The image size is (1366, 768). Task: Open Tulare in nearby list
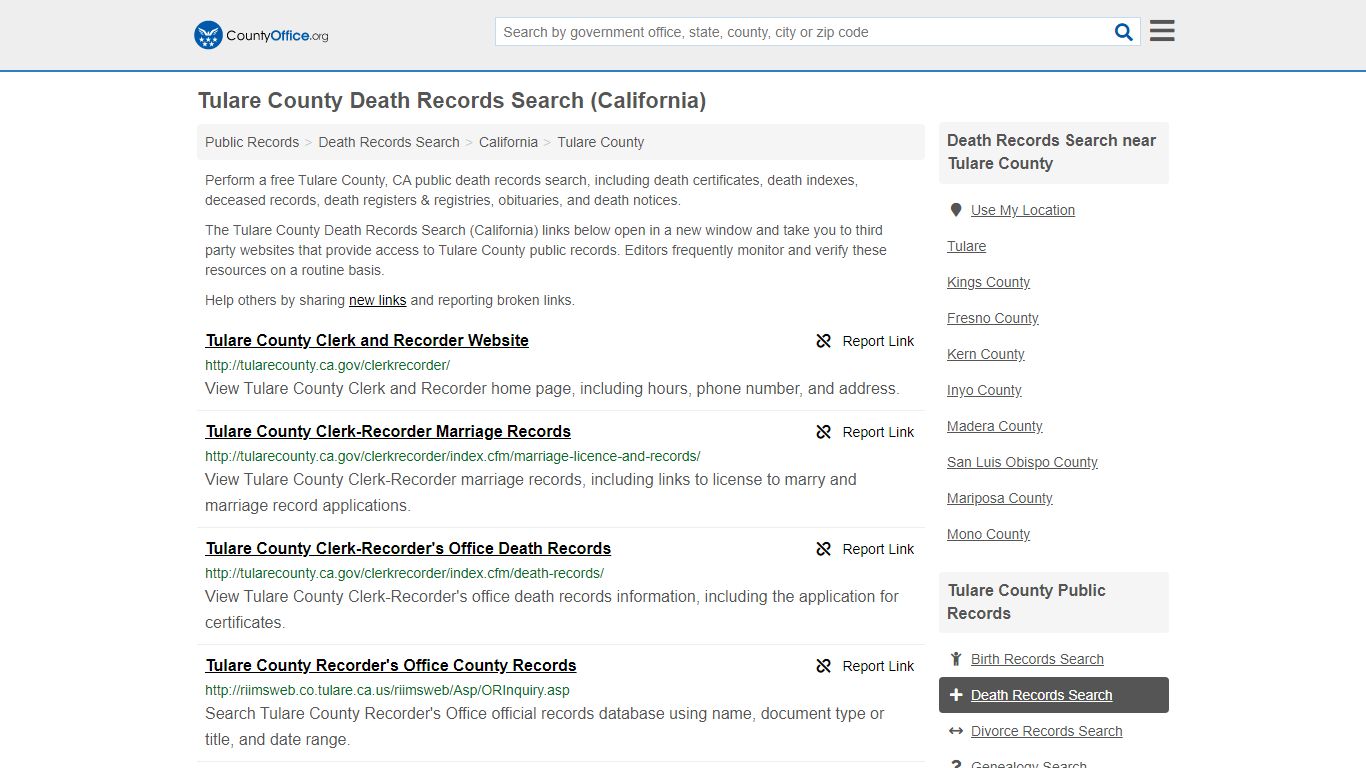[966, 246]
